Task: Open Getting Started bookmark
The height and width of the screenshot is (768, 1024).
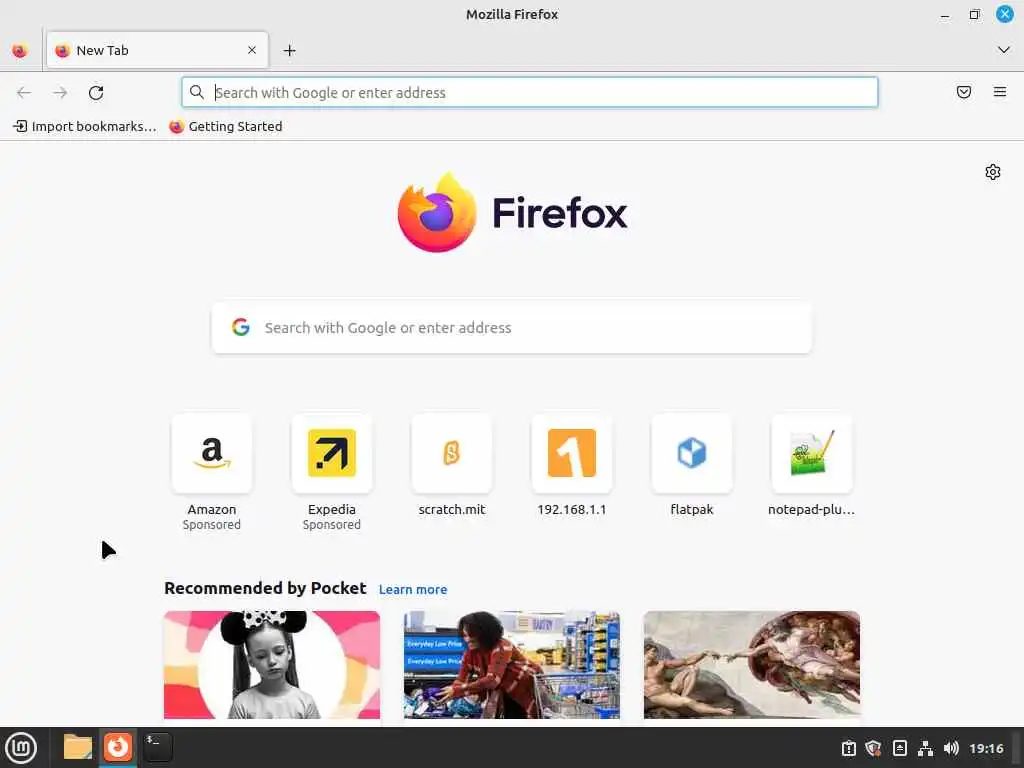Action: pos(226,127)
